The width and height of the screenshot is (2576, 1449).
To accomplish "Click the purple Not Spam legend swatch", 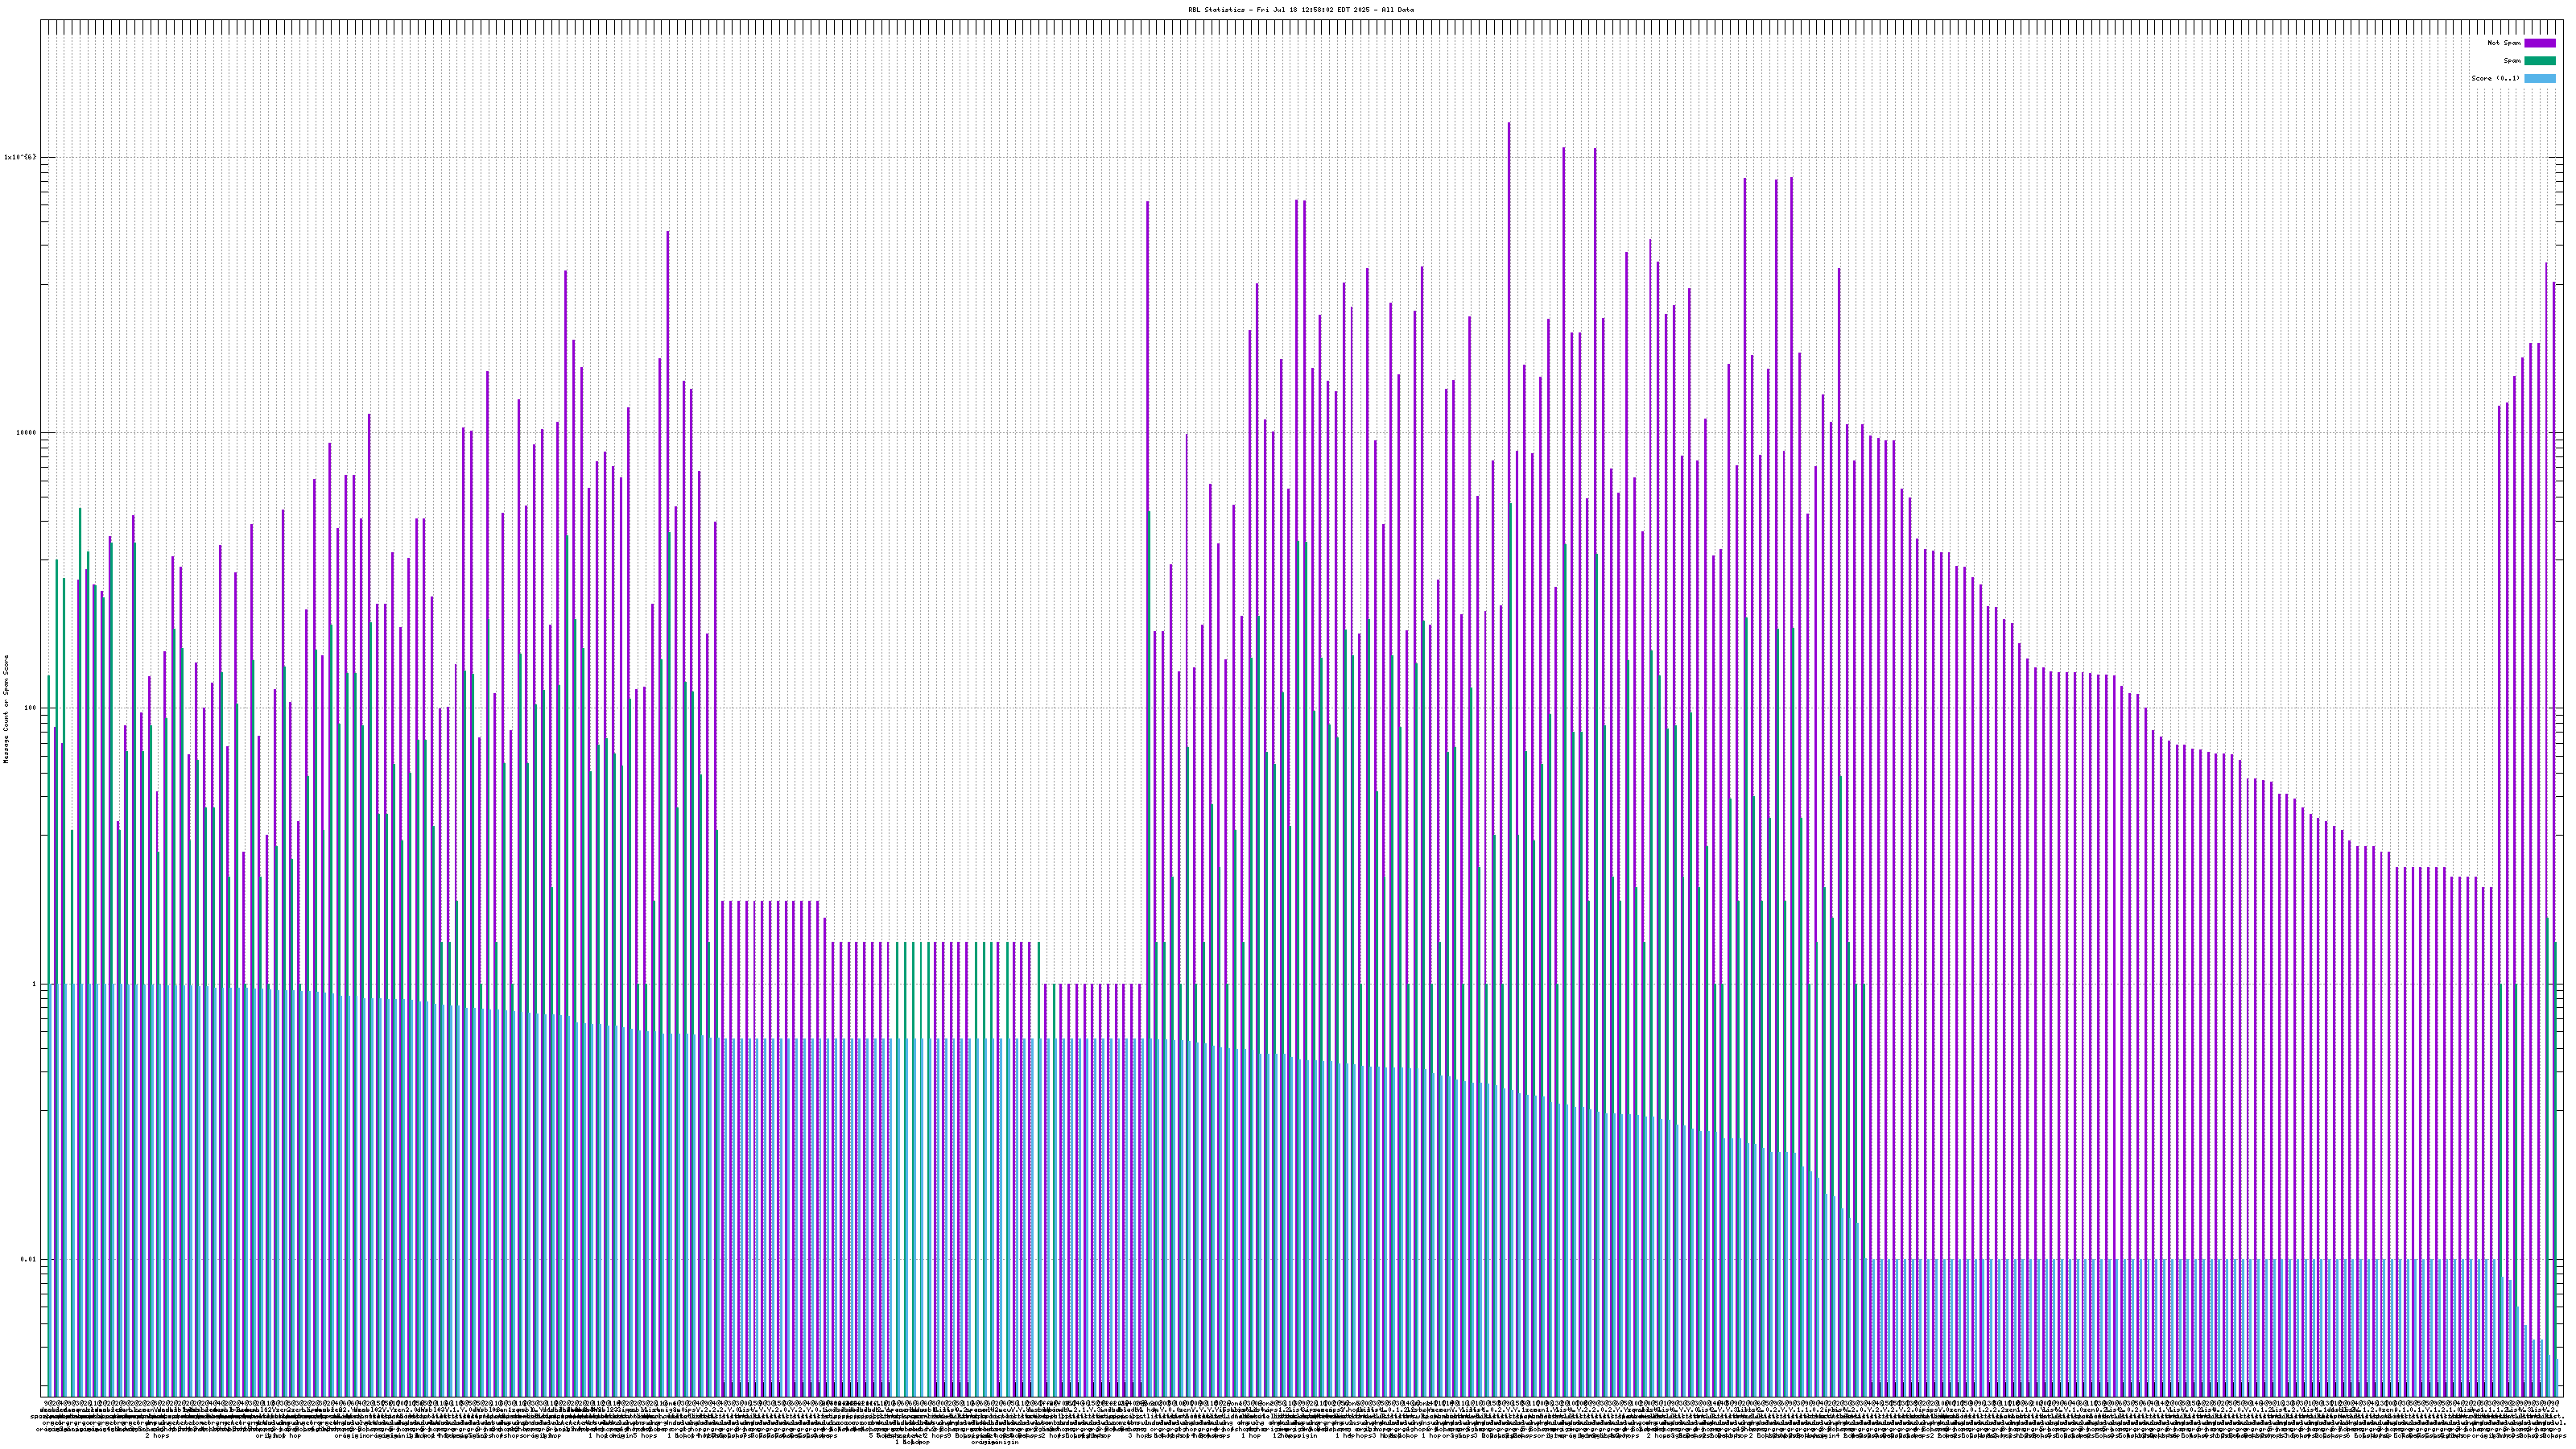I will click(2539, 43).
